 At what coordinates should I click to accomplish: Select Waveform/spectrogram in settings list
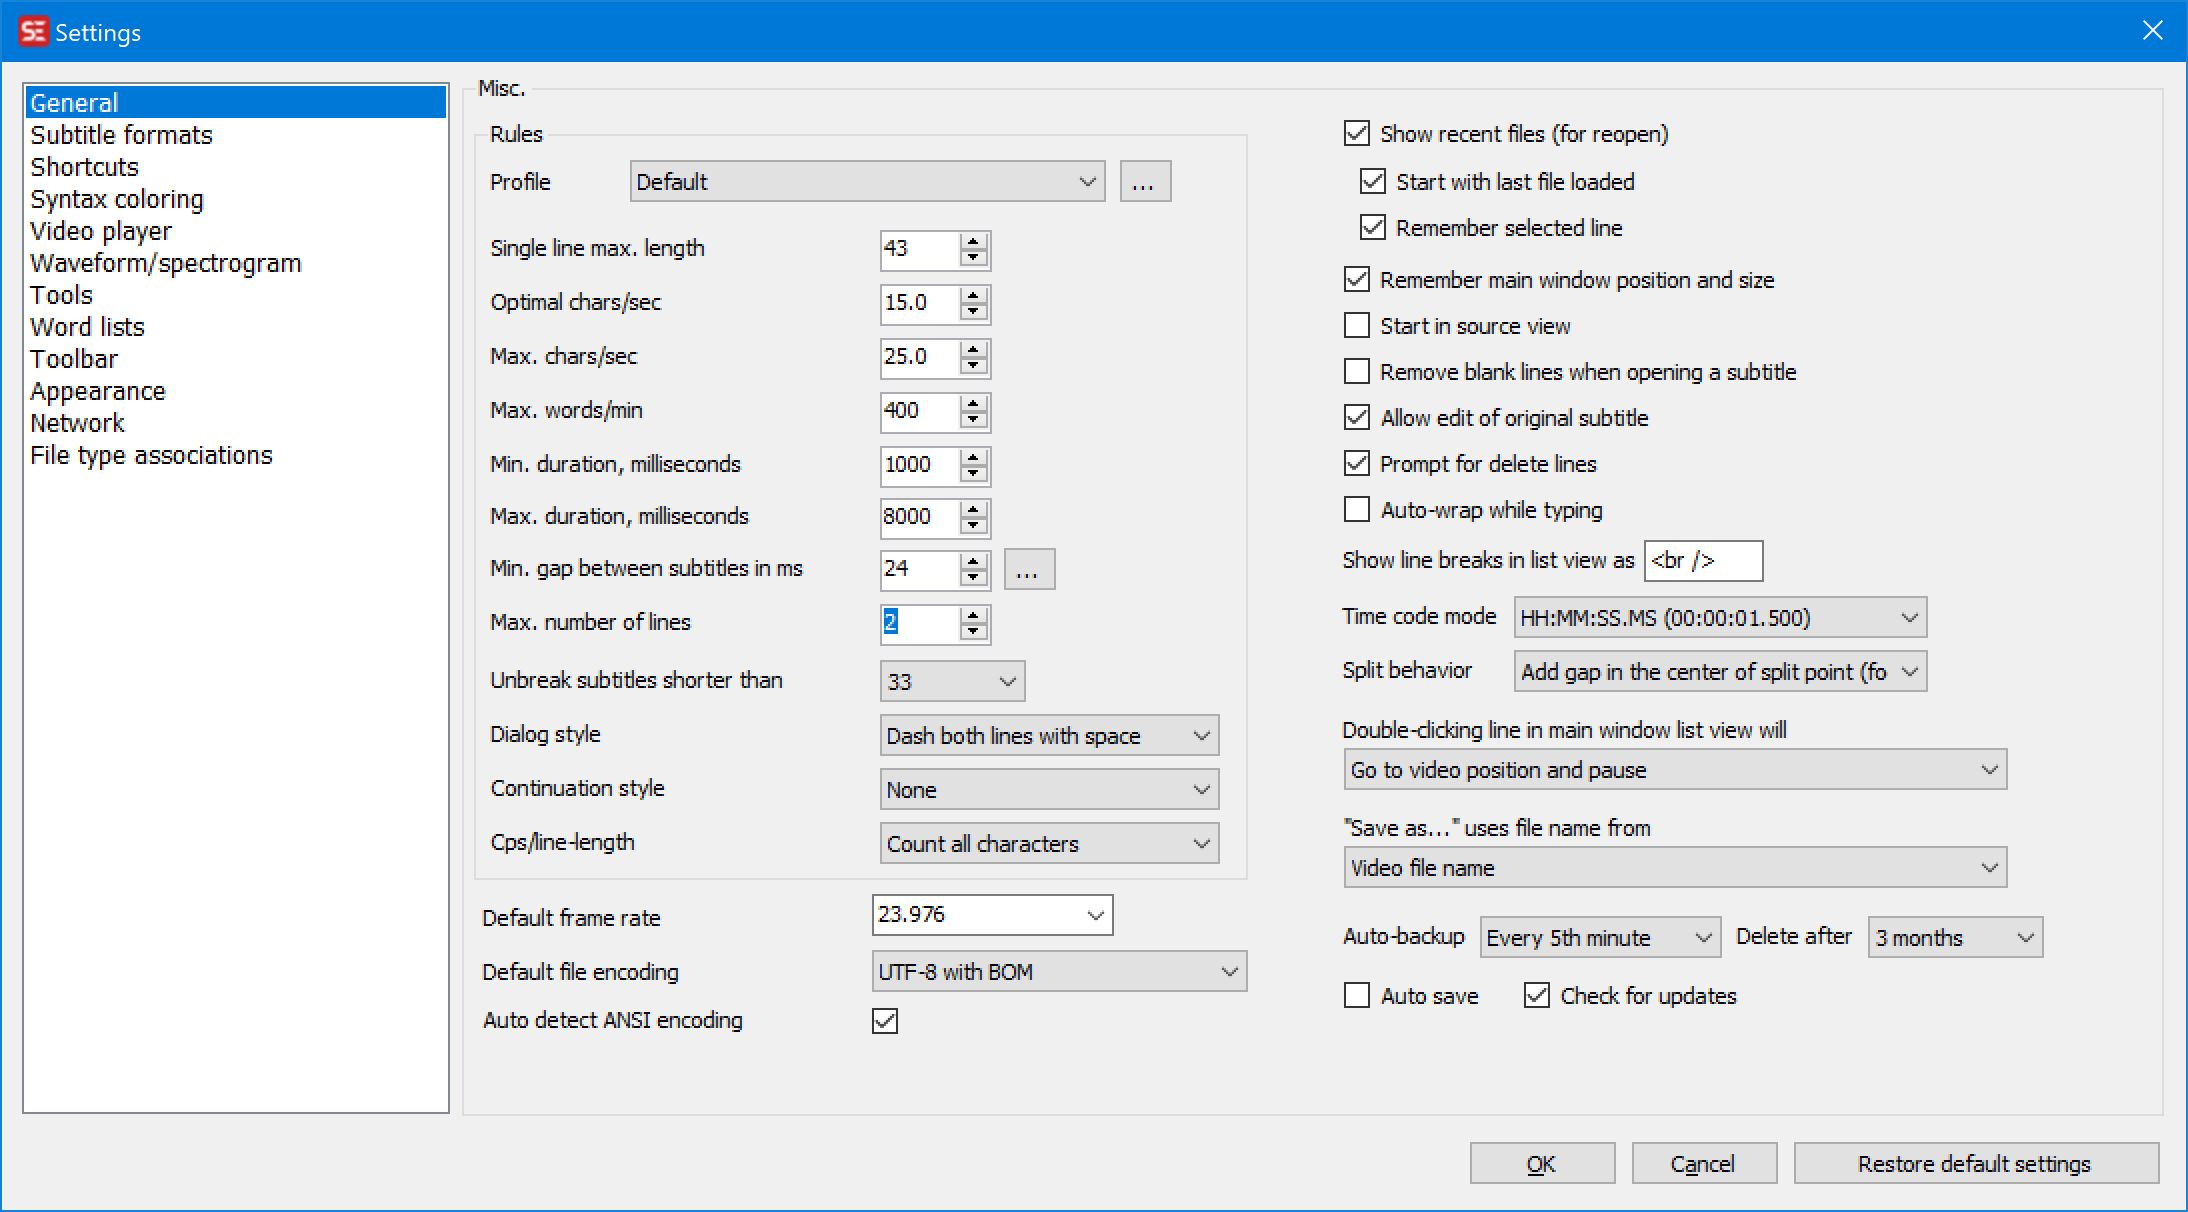coord(165,263)
